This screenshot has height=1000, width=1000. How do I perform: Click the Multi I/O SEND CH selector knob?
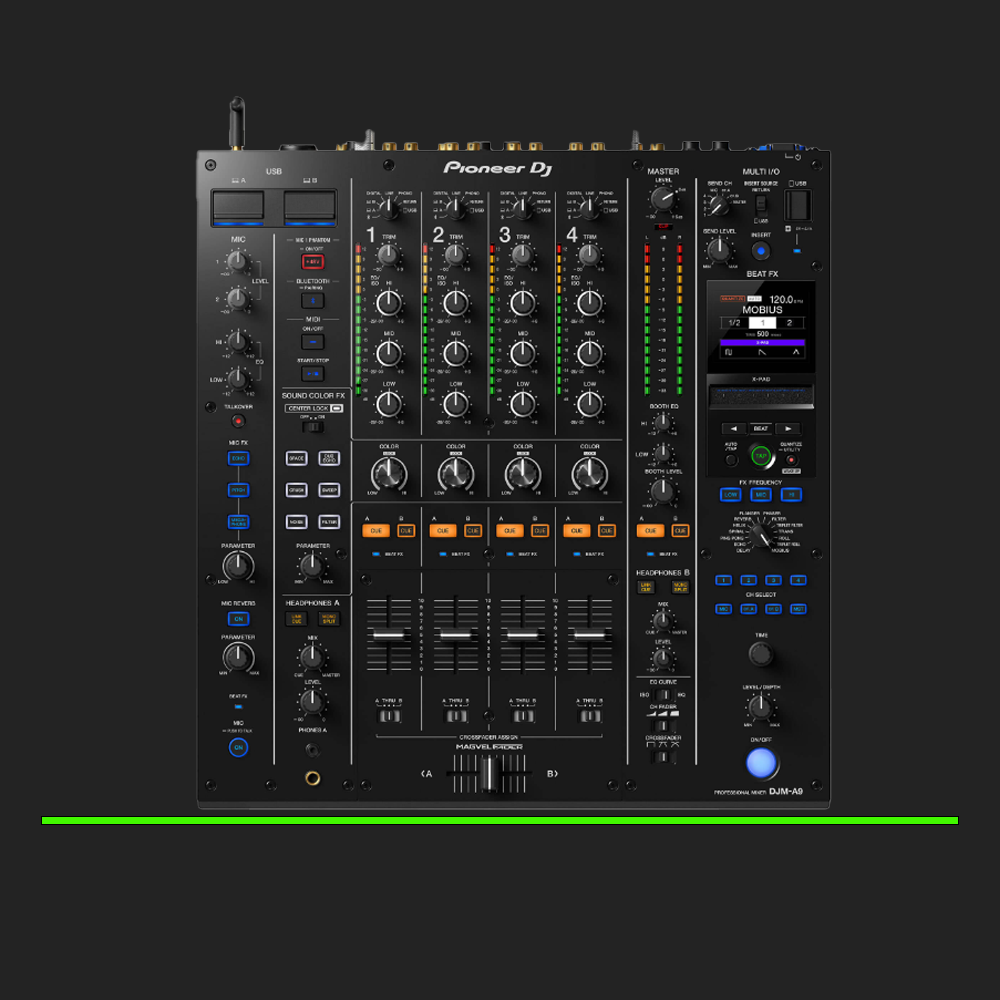point(719,205)
